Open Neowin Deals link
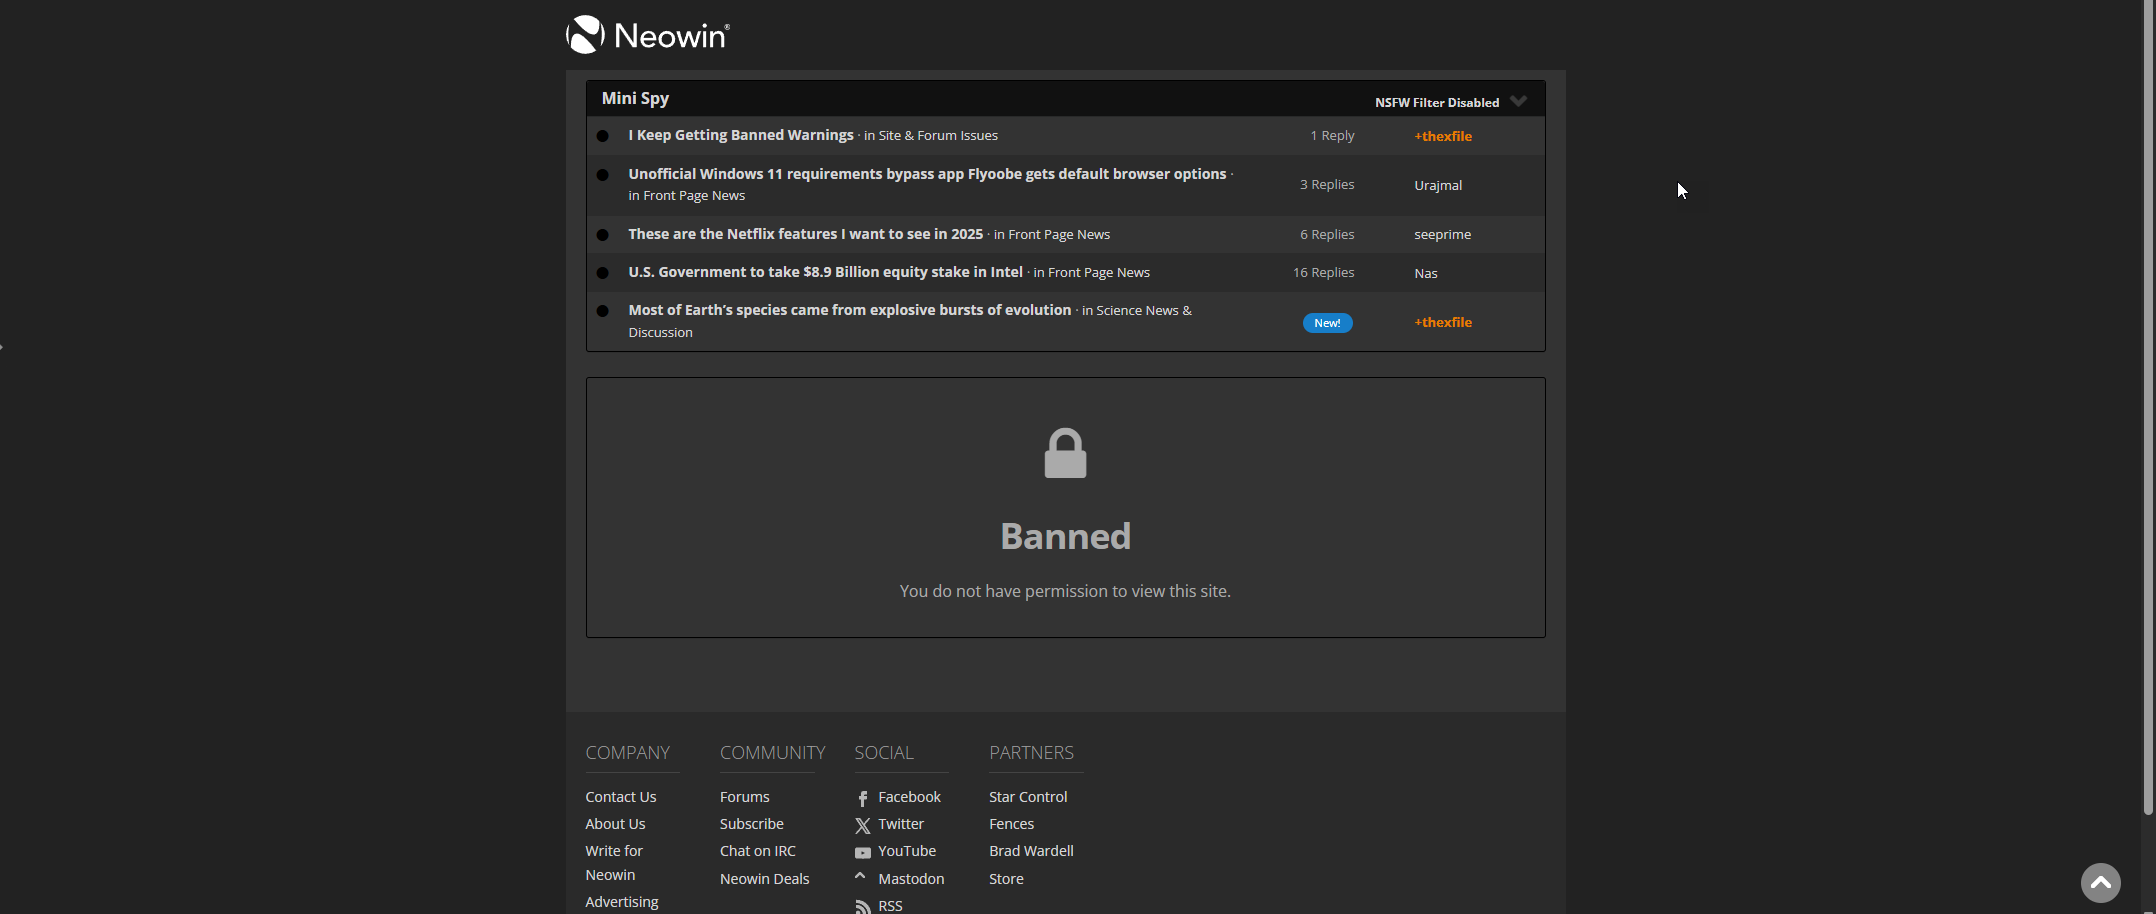 tap(765, 879)
